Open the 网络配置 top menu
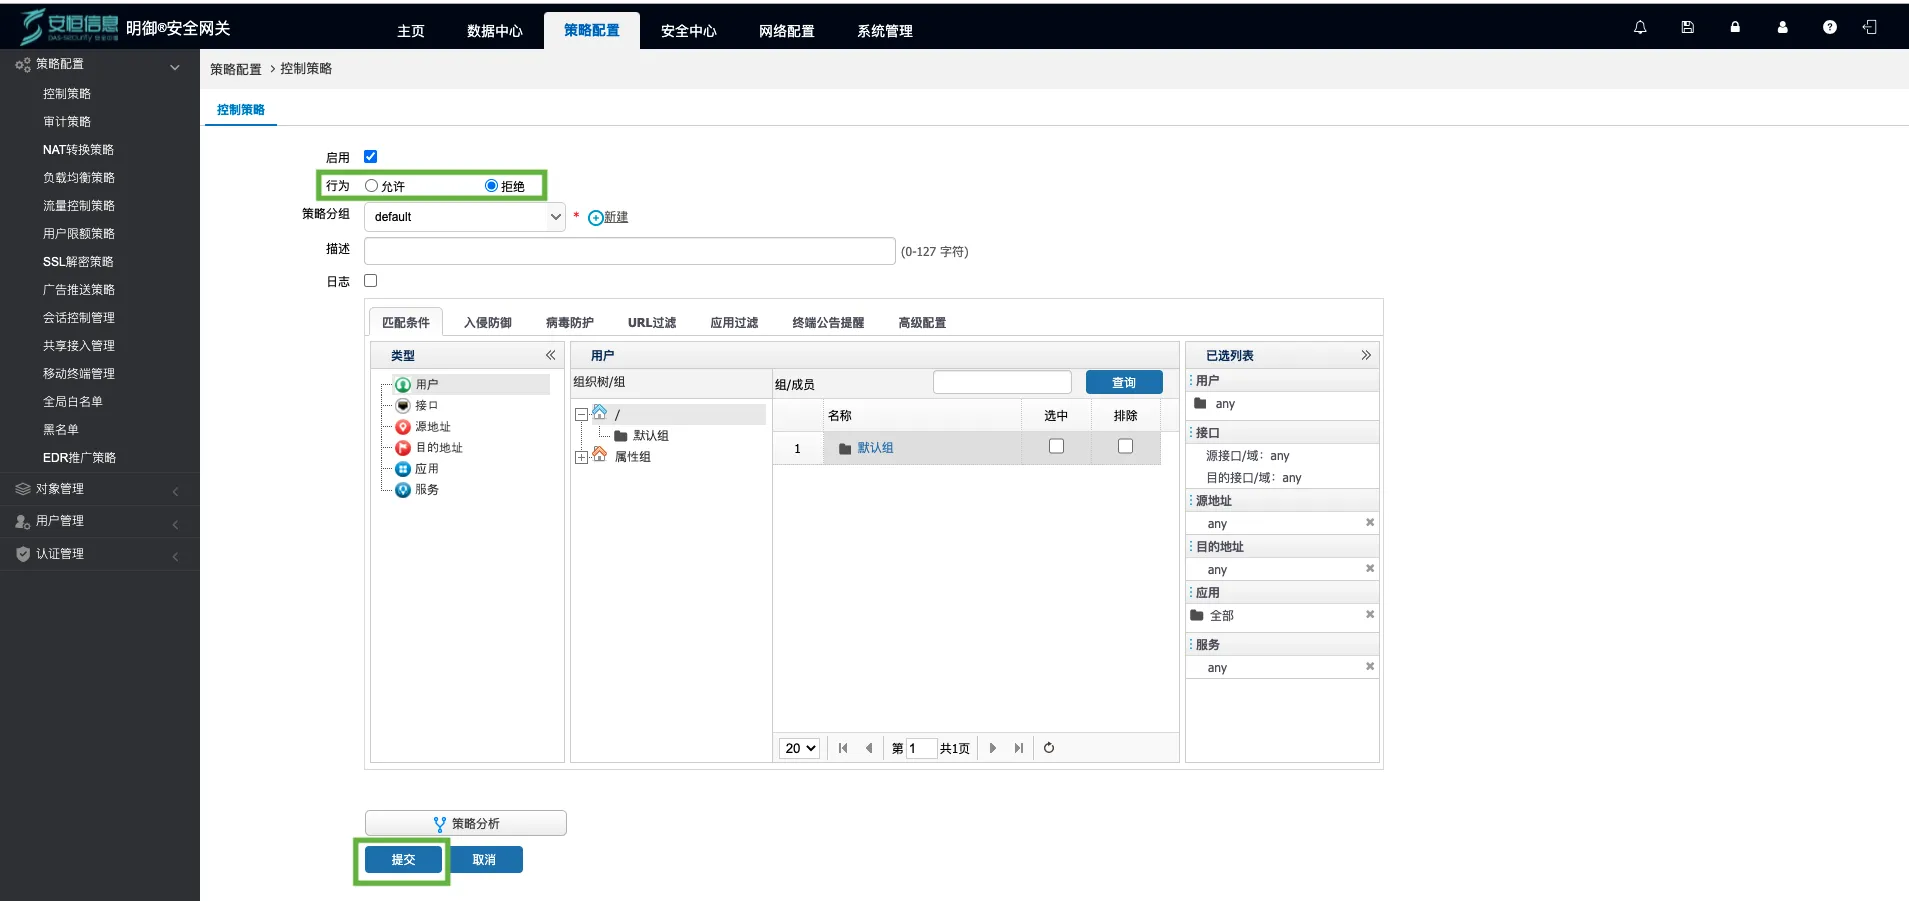Screen dimensions: 1909x901 [x=786, y=31]
